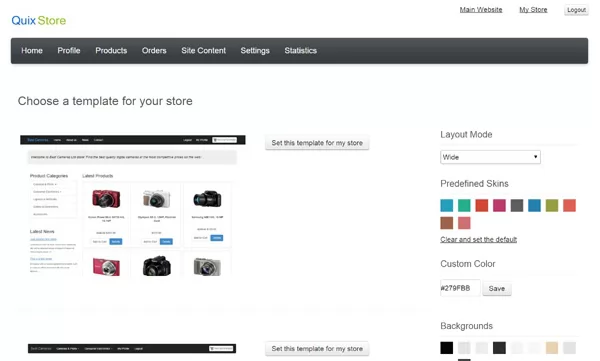Open the Statistics menu item
The width and height of the screenshot is (600, 361).
tap(300, 51)
